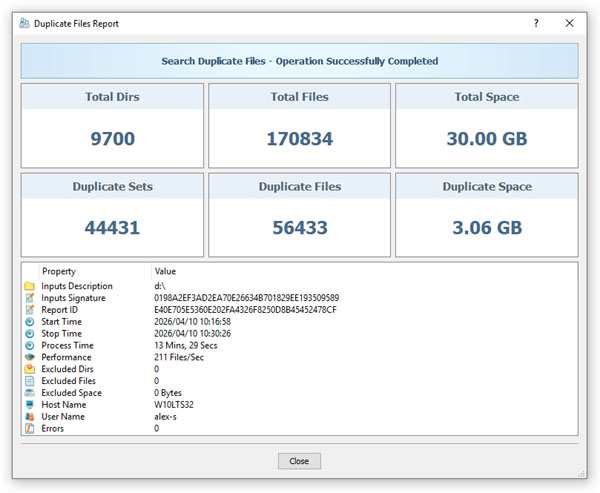Select the Excluded Dirs property label
The image size is (600, 493).
coord(67,369)
